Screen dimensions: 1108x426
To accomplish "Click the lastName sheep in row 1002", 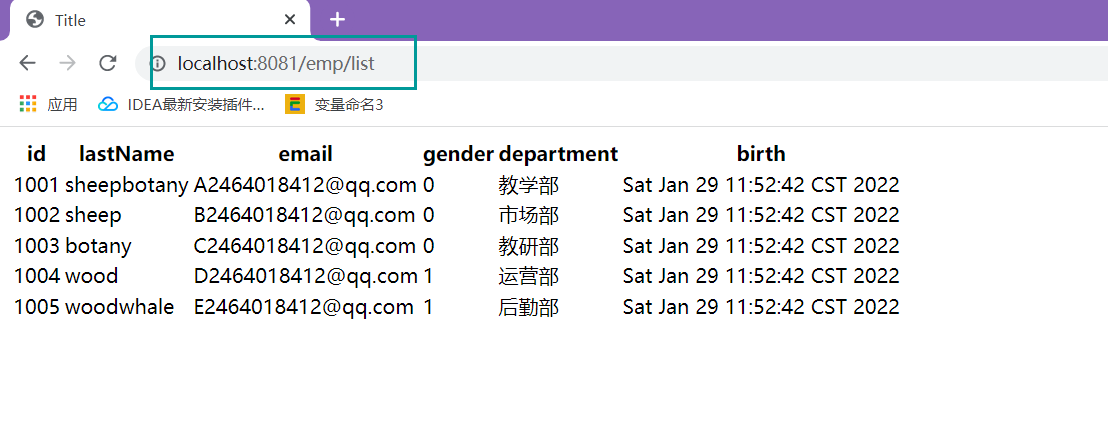I will click(93, 216).
